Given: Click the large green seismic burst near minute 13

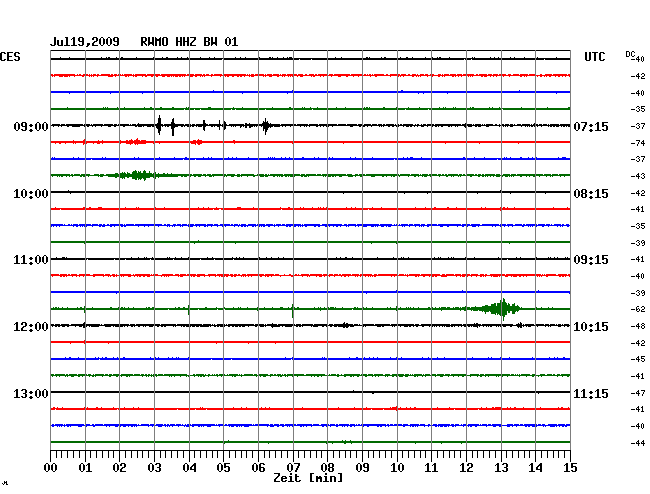Looking at the screenshot, I should click(x=497, y=309).
